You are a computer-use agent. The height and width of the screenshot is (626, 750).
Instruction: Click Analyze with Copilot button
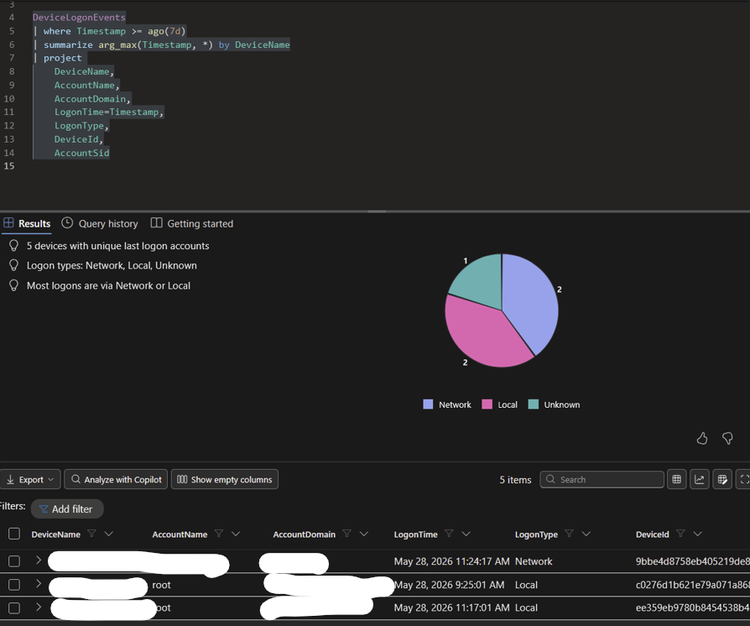coord(116,479)
